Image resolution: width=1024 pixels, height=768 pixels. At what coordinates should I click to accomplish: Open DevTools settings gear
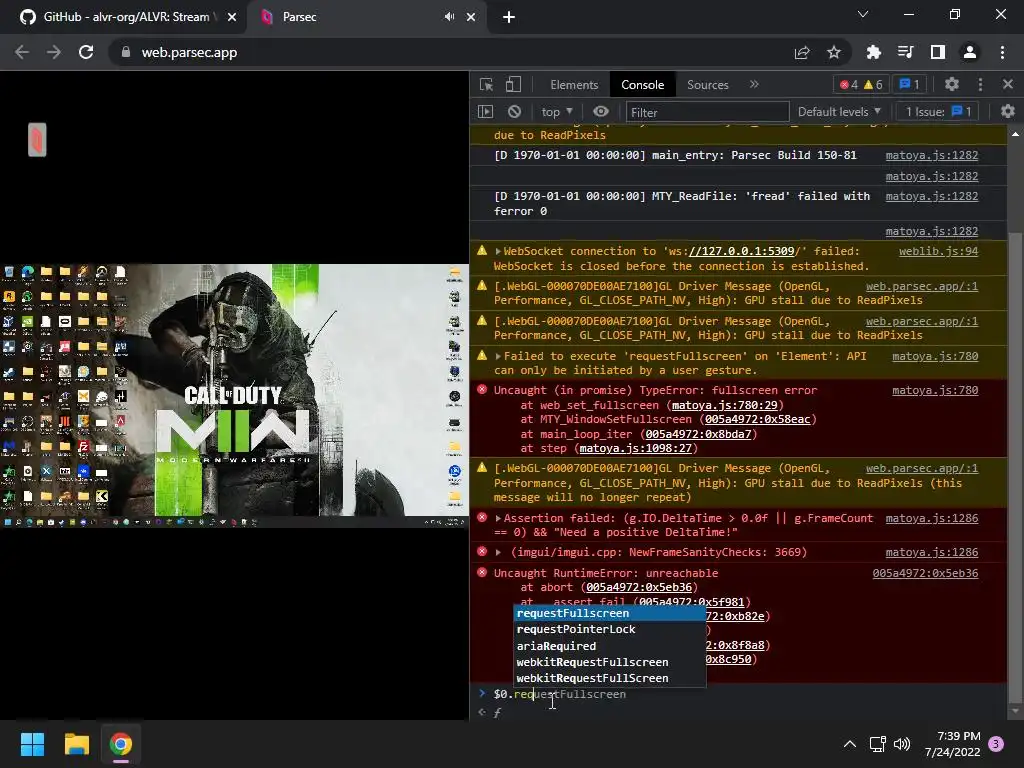952,84
